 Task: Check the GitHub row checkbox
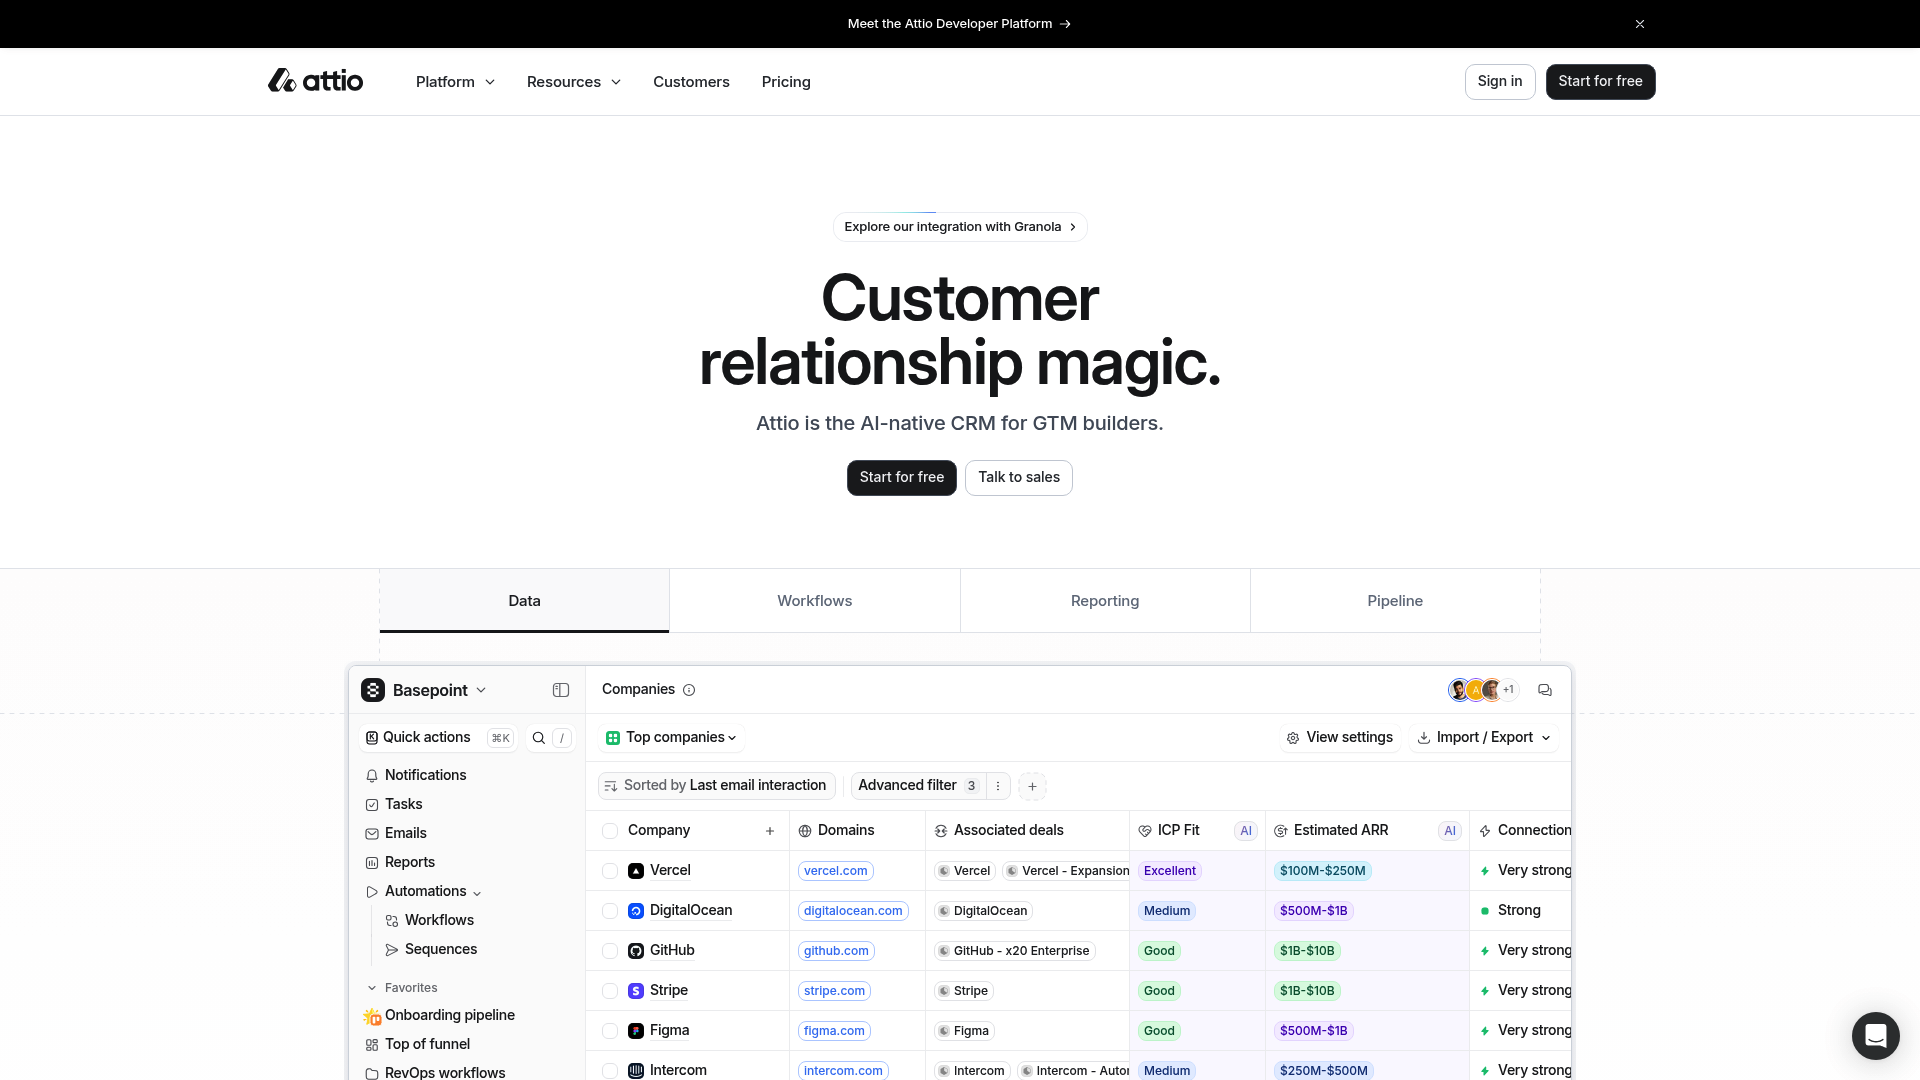(x=610, y=951)
